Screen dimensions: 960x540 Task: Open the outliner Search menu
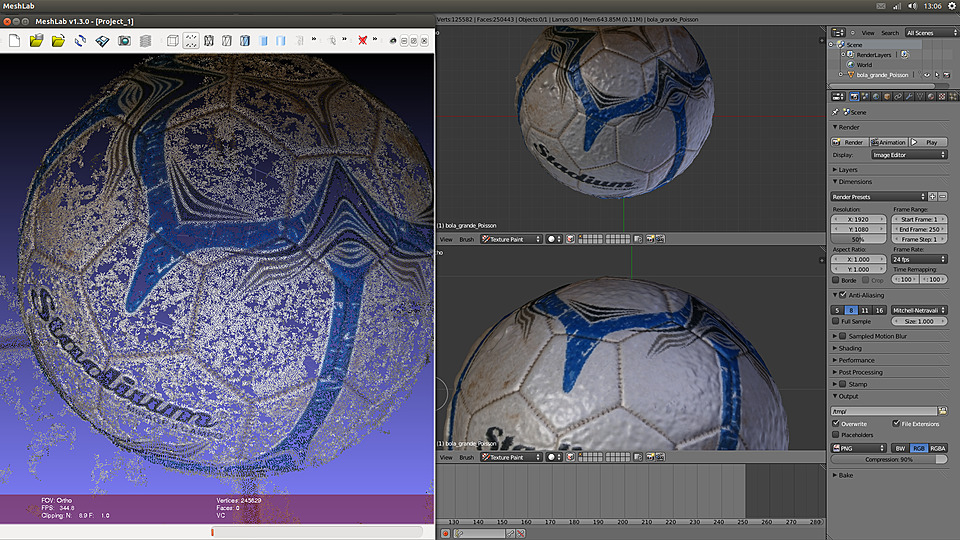click(x=890, y=33)
